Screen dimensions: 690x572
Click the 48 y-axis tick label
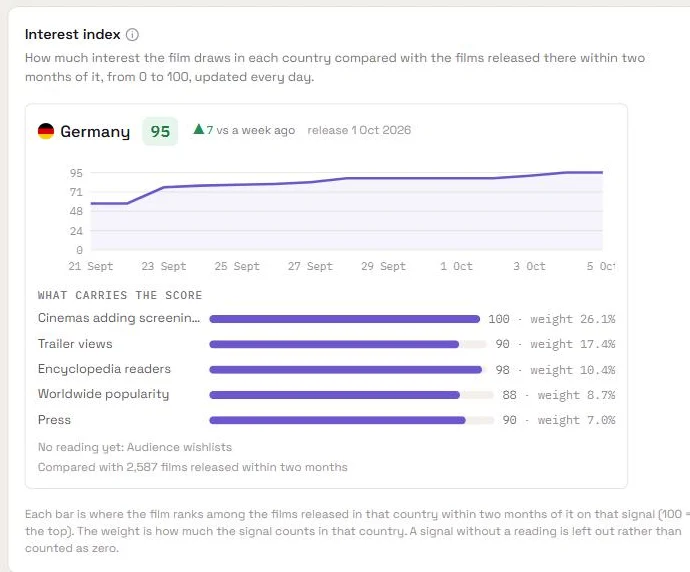[76, 212]
